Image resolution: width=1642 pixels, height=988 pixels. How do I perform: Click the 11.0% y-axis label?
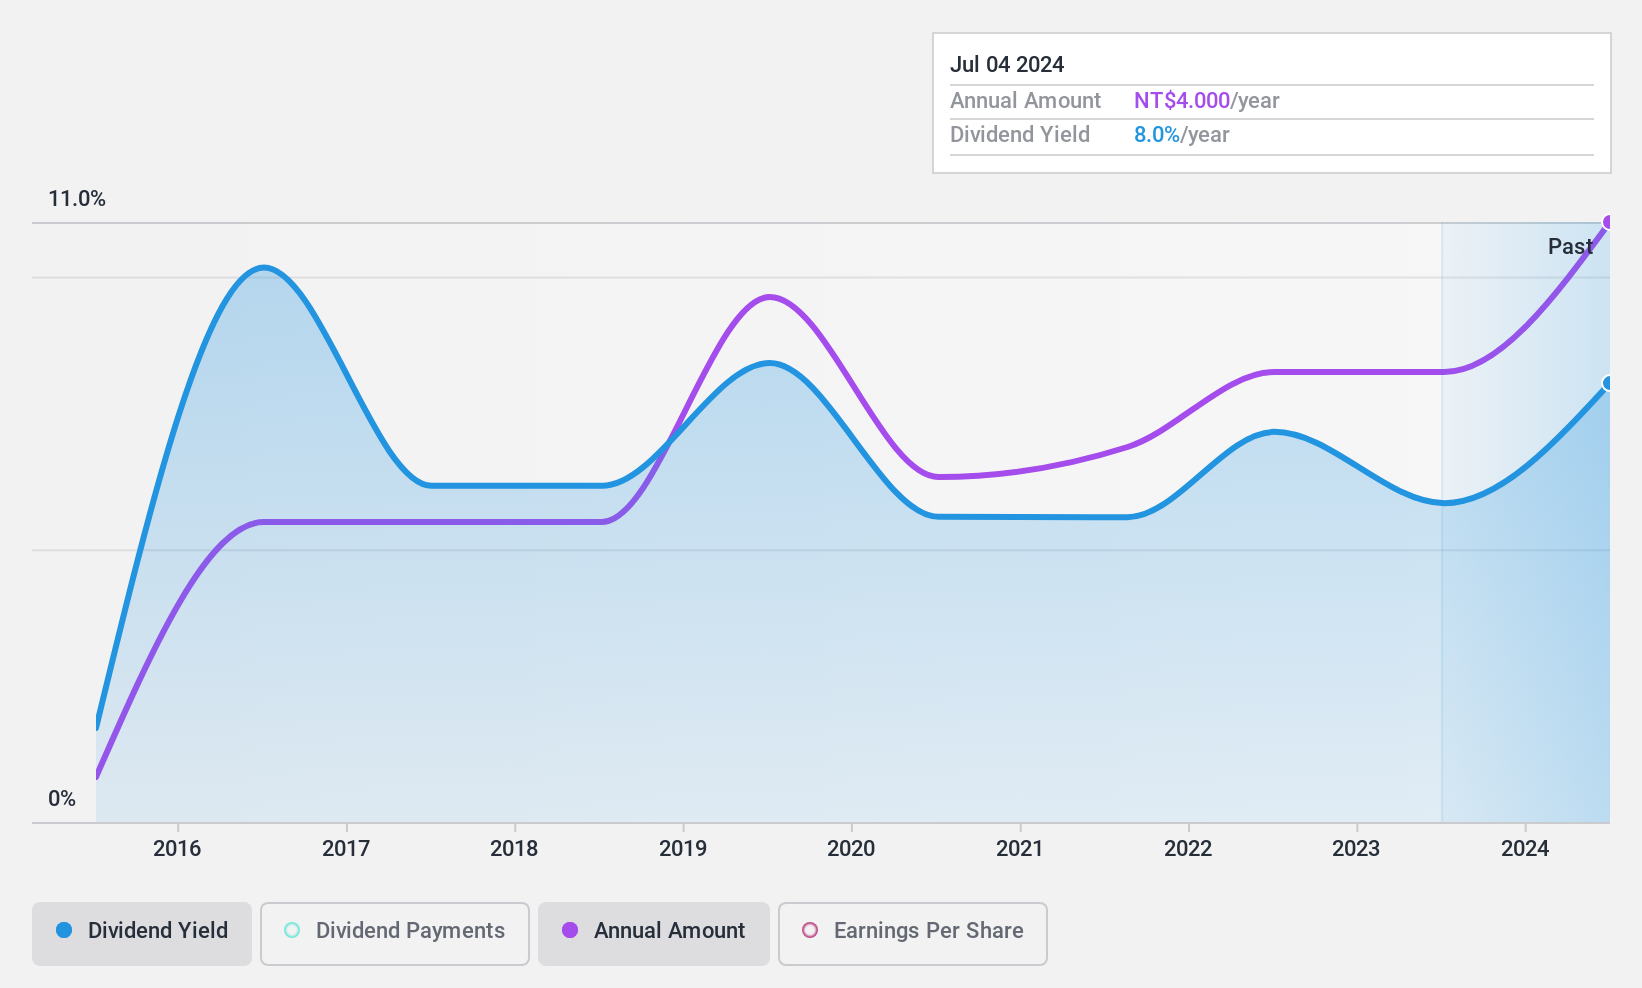(77, 199)
